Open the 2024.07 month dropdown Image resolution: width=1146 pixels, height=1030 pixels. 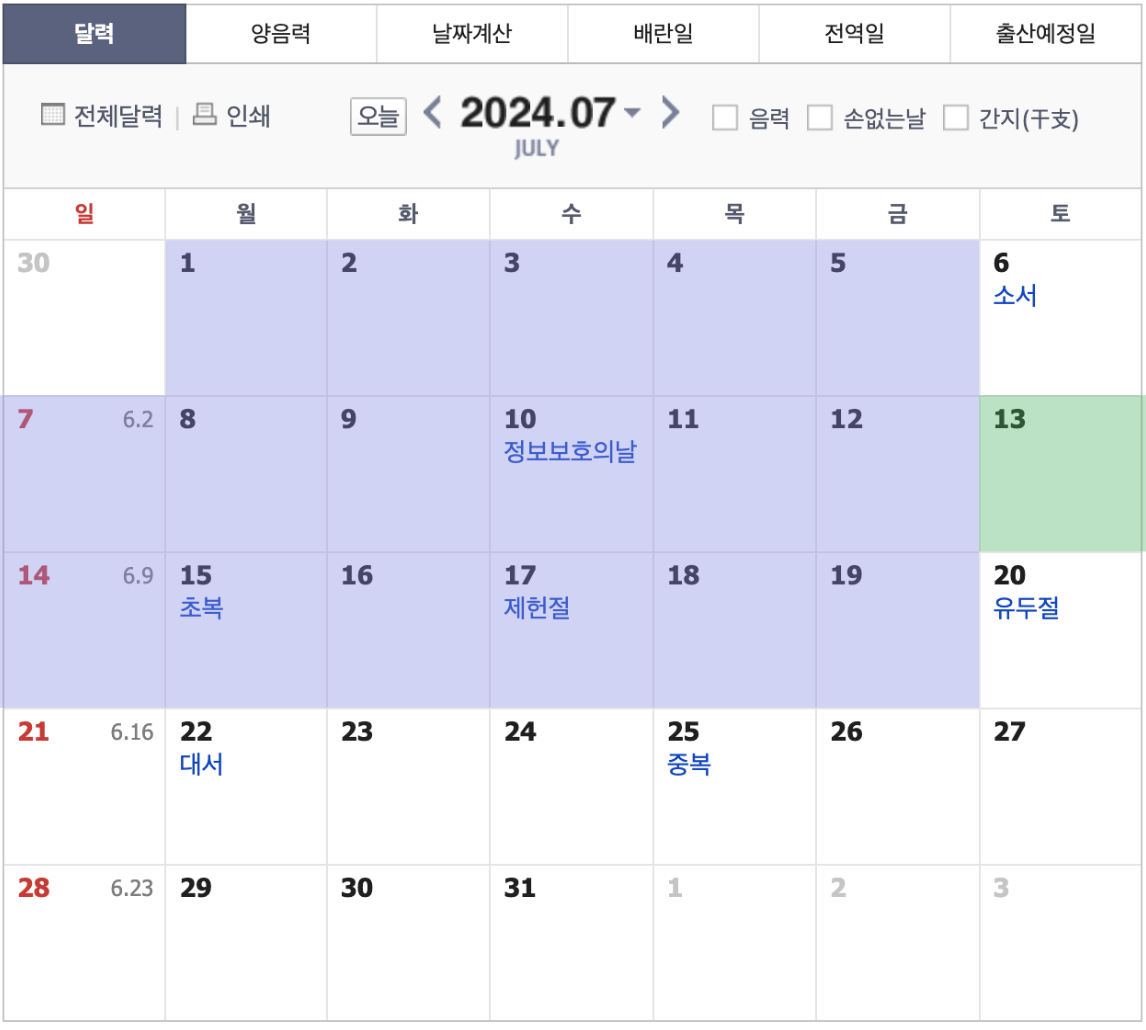point(632,114)
